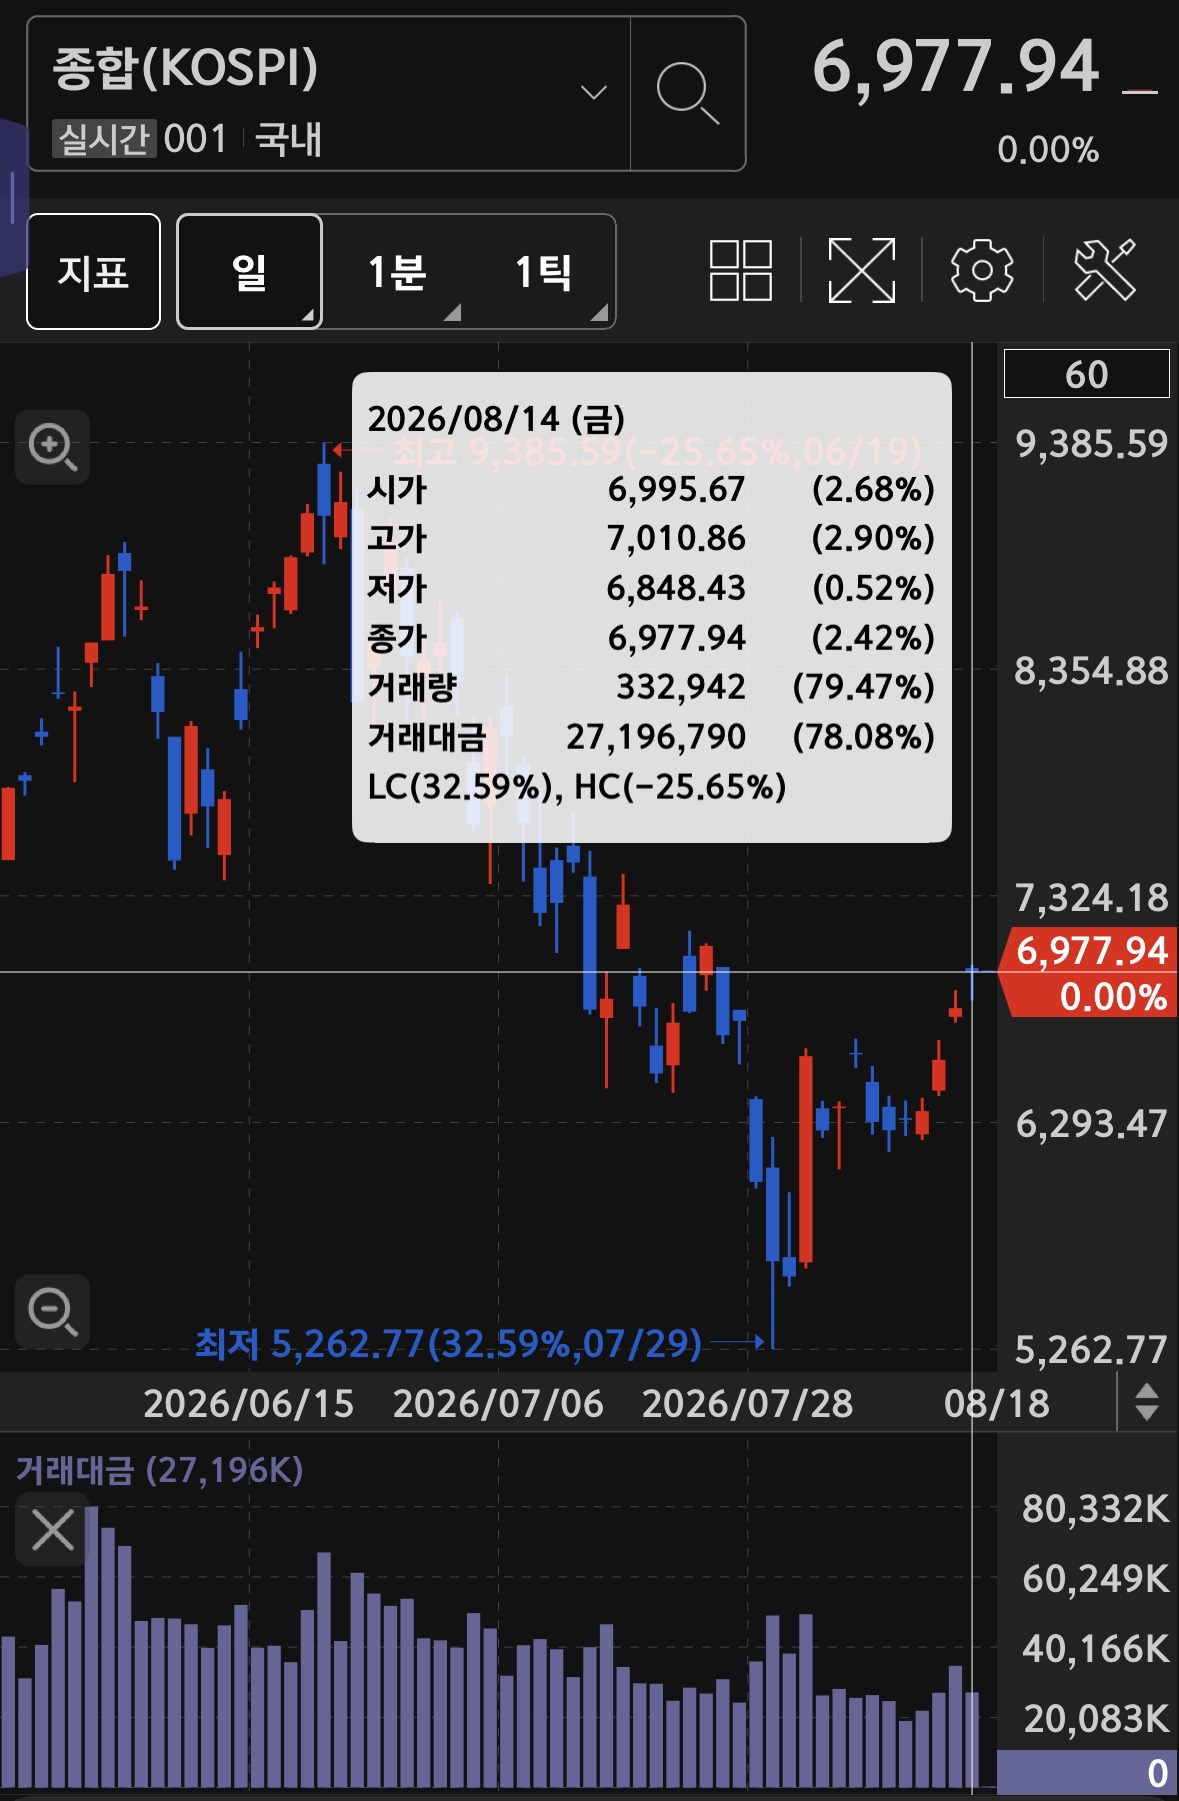Screen dimensions: 1179x1801
Task: Click the 6,293.47 price axis label
Action: click(x=1091, y=1124)
